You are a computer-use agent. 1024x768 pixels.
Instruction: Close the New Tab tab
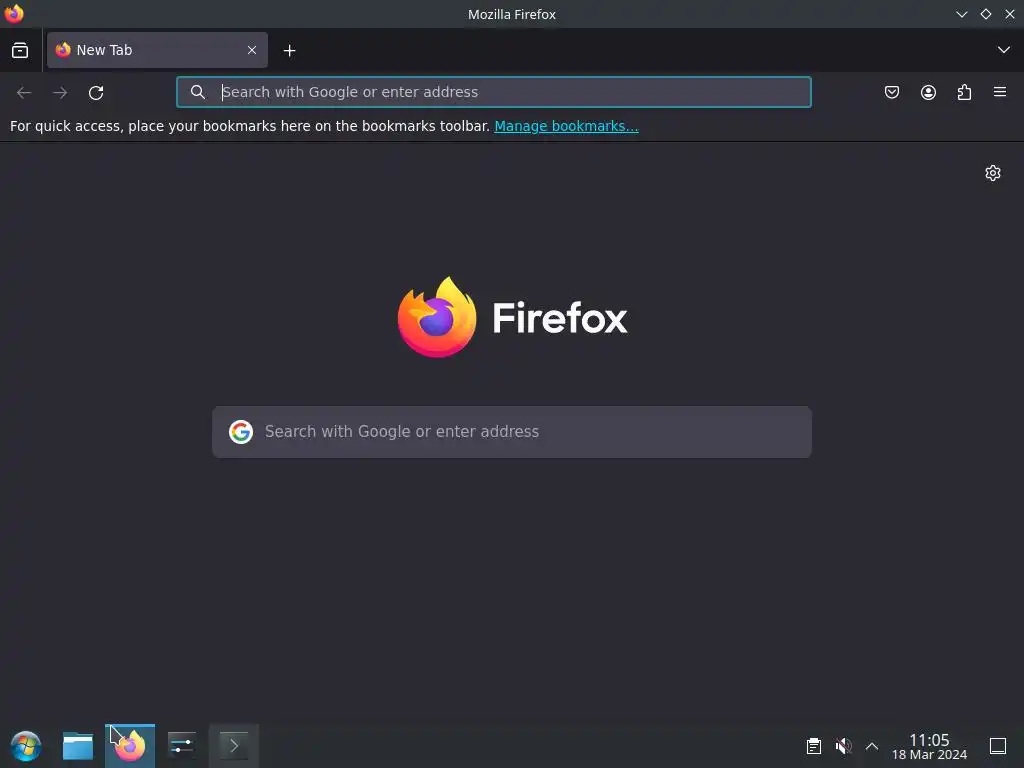[x=251, y=50]
